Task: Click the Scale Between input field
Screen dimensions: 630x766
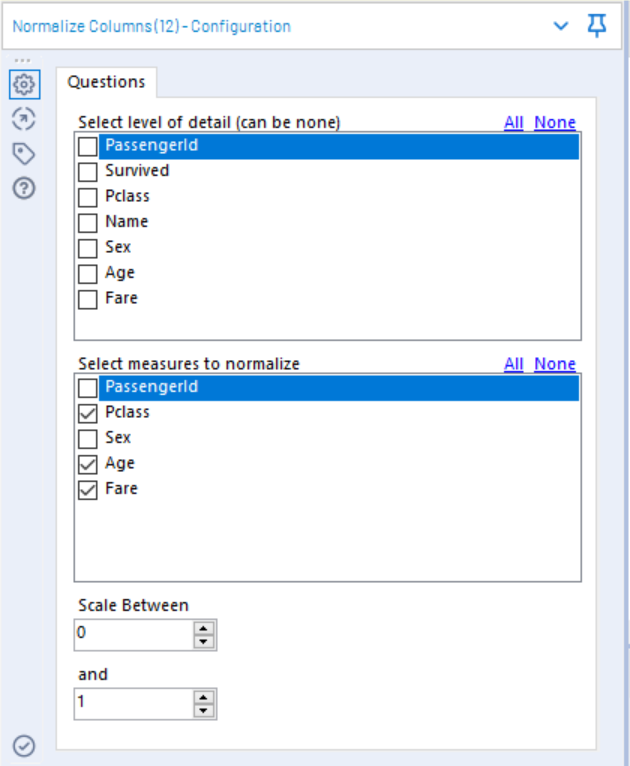Action: 132,634
